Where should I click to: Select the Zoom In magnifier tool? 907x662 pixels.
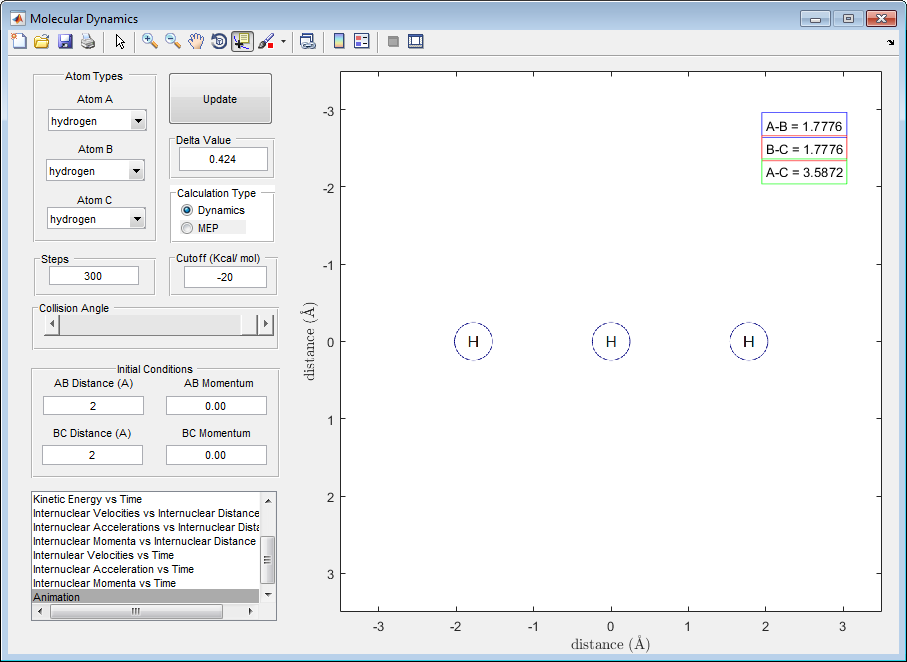(150, 41)
